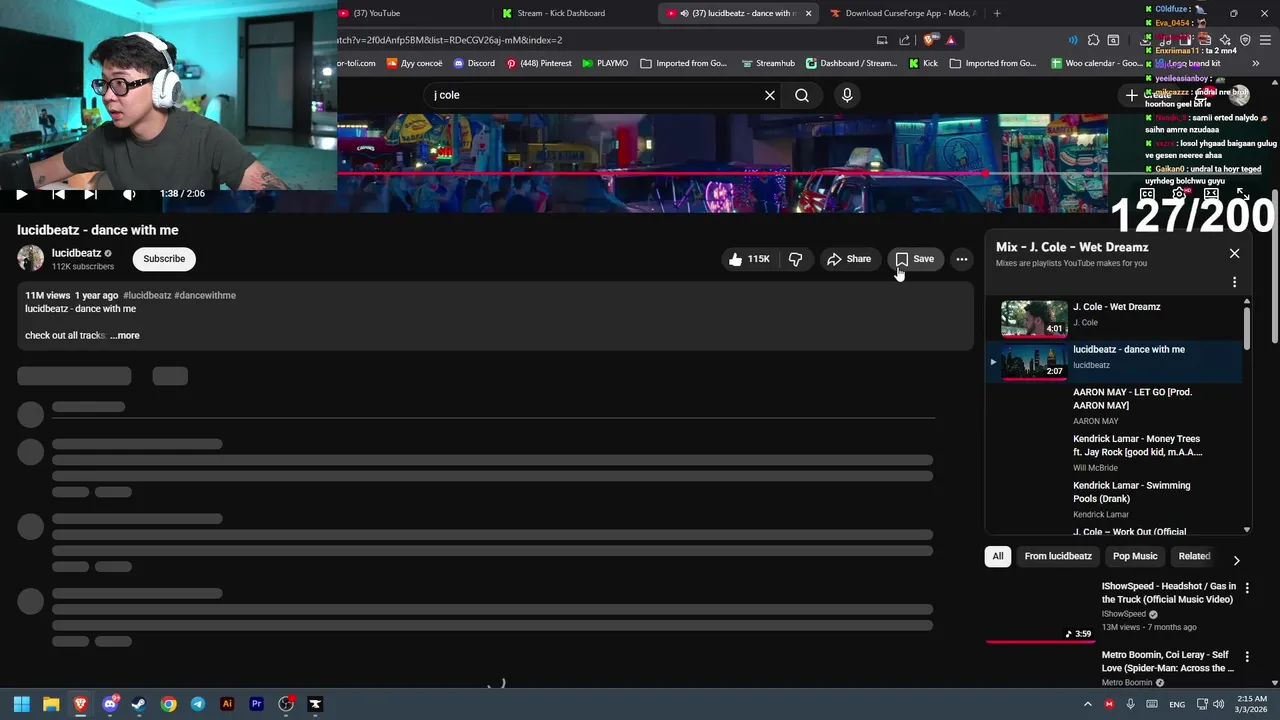This screenshot has height=720, width=1280.
Task: Open options for Metro Boomin Self Love video
Action: [x=1247, y=657]
